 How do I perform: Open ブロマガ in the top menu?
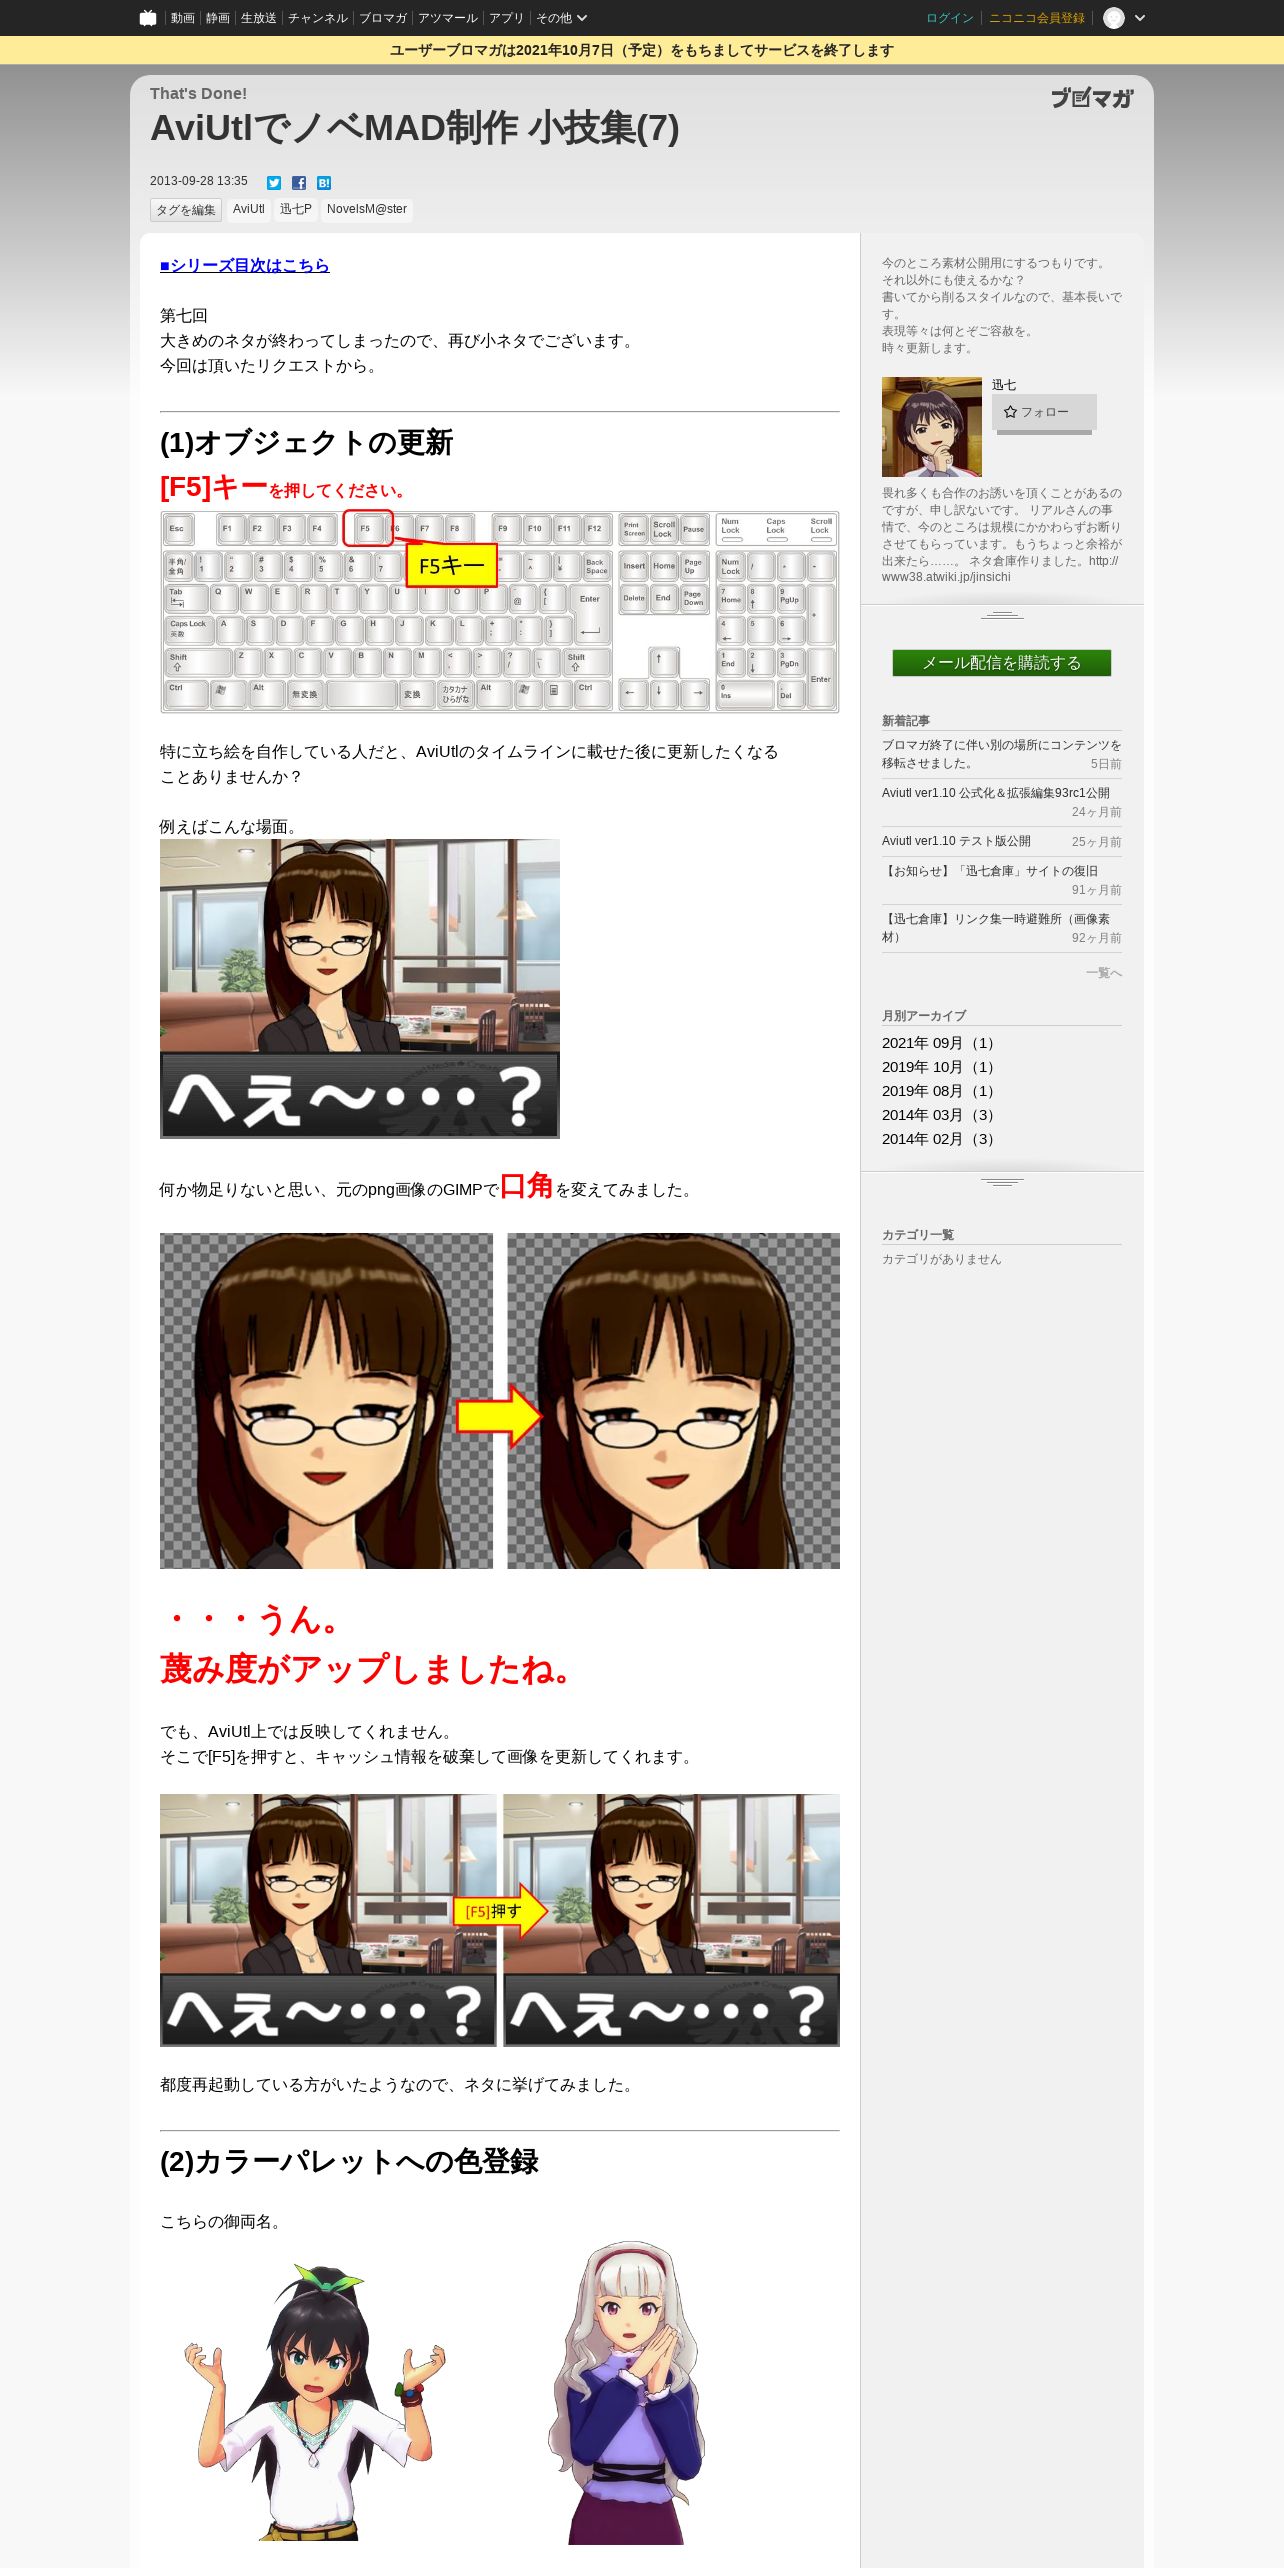(x=383, y=18)
